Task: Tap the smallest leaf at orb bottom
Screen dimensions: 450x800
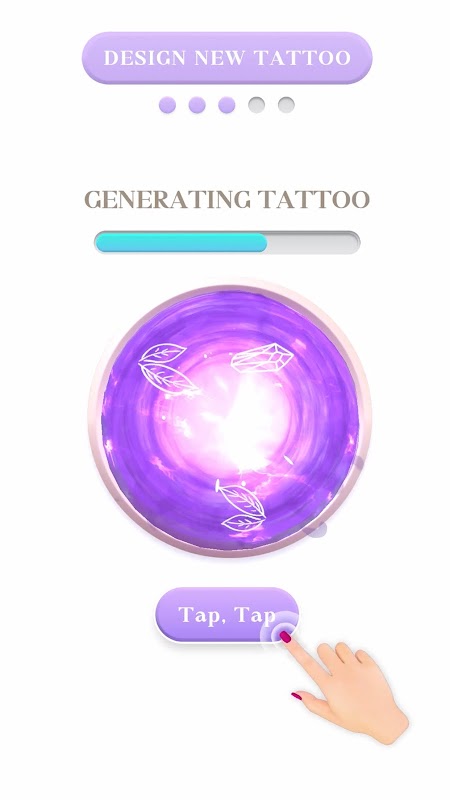Action: pos(243,522)
